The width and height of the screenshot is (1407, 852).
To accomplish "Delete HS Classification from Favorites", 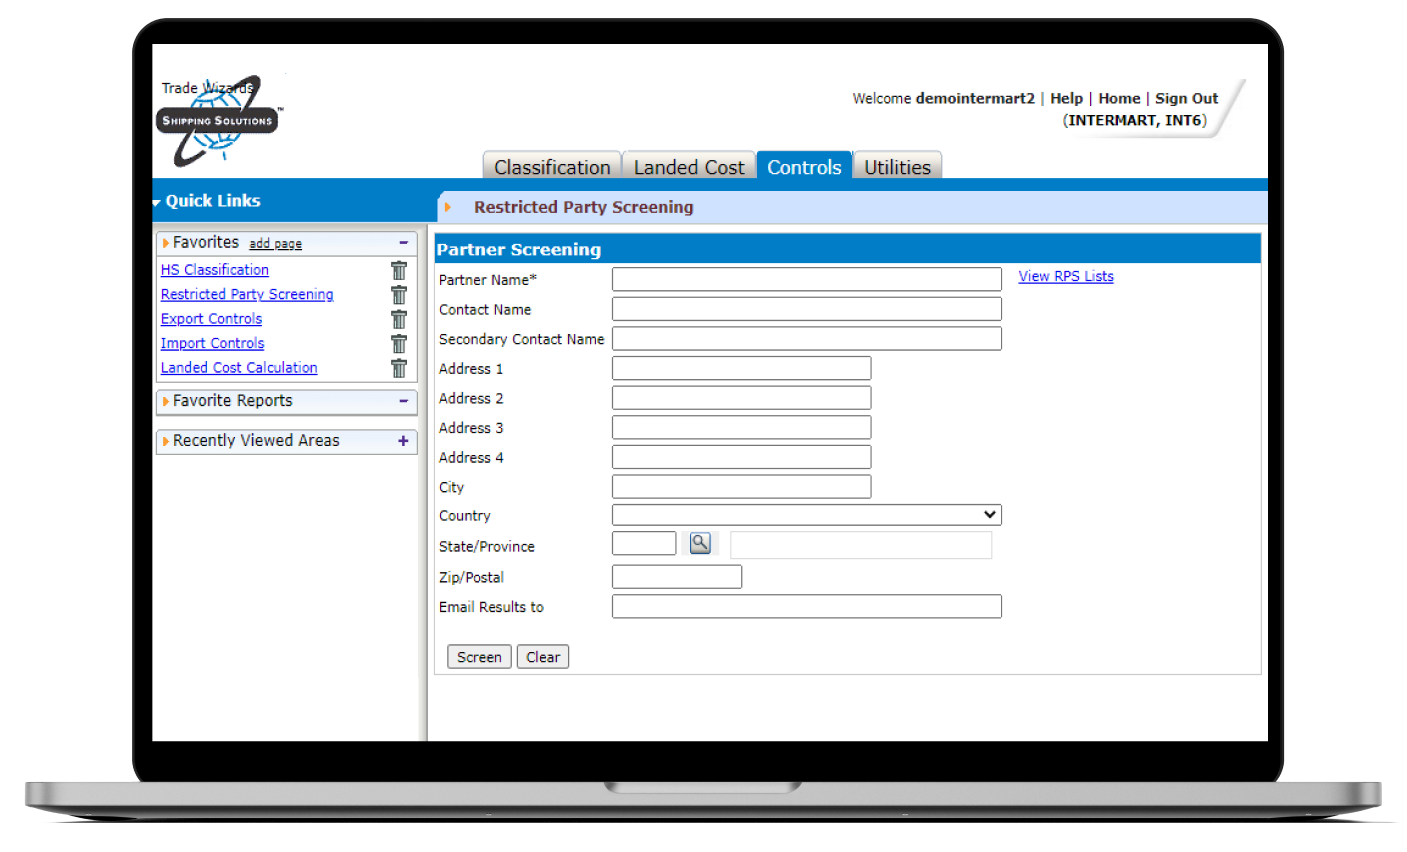I will pos(399,270).
